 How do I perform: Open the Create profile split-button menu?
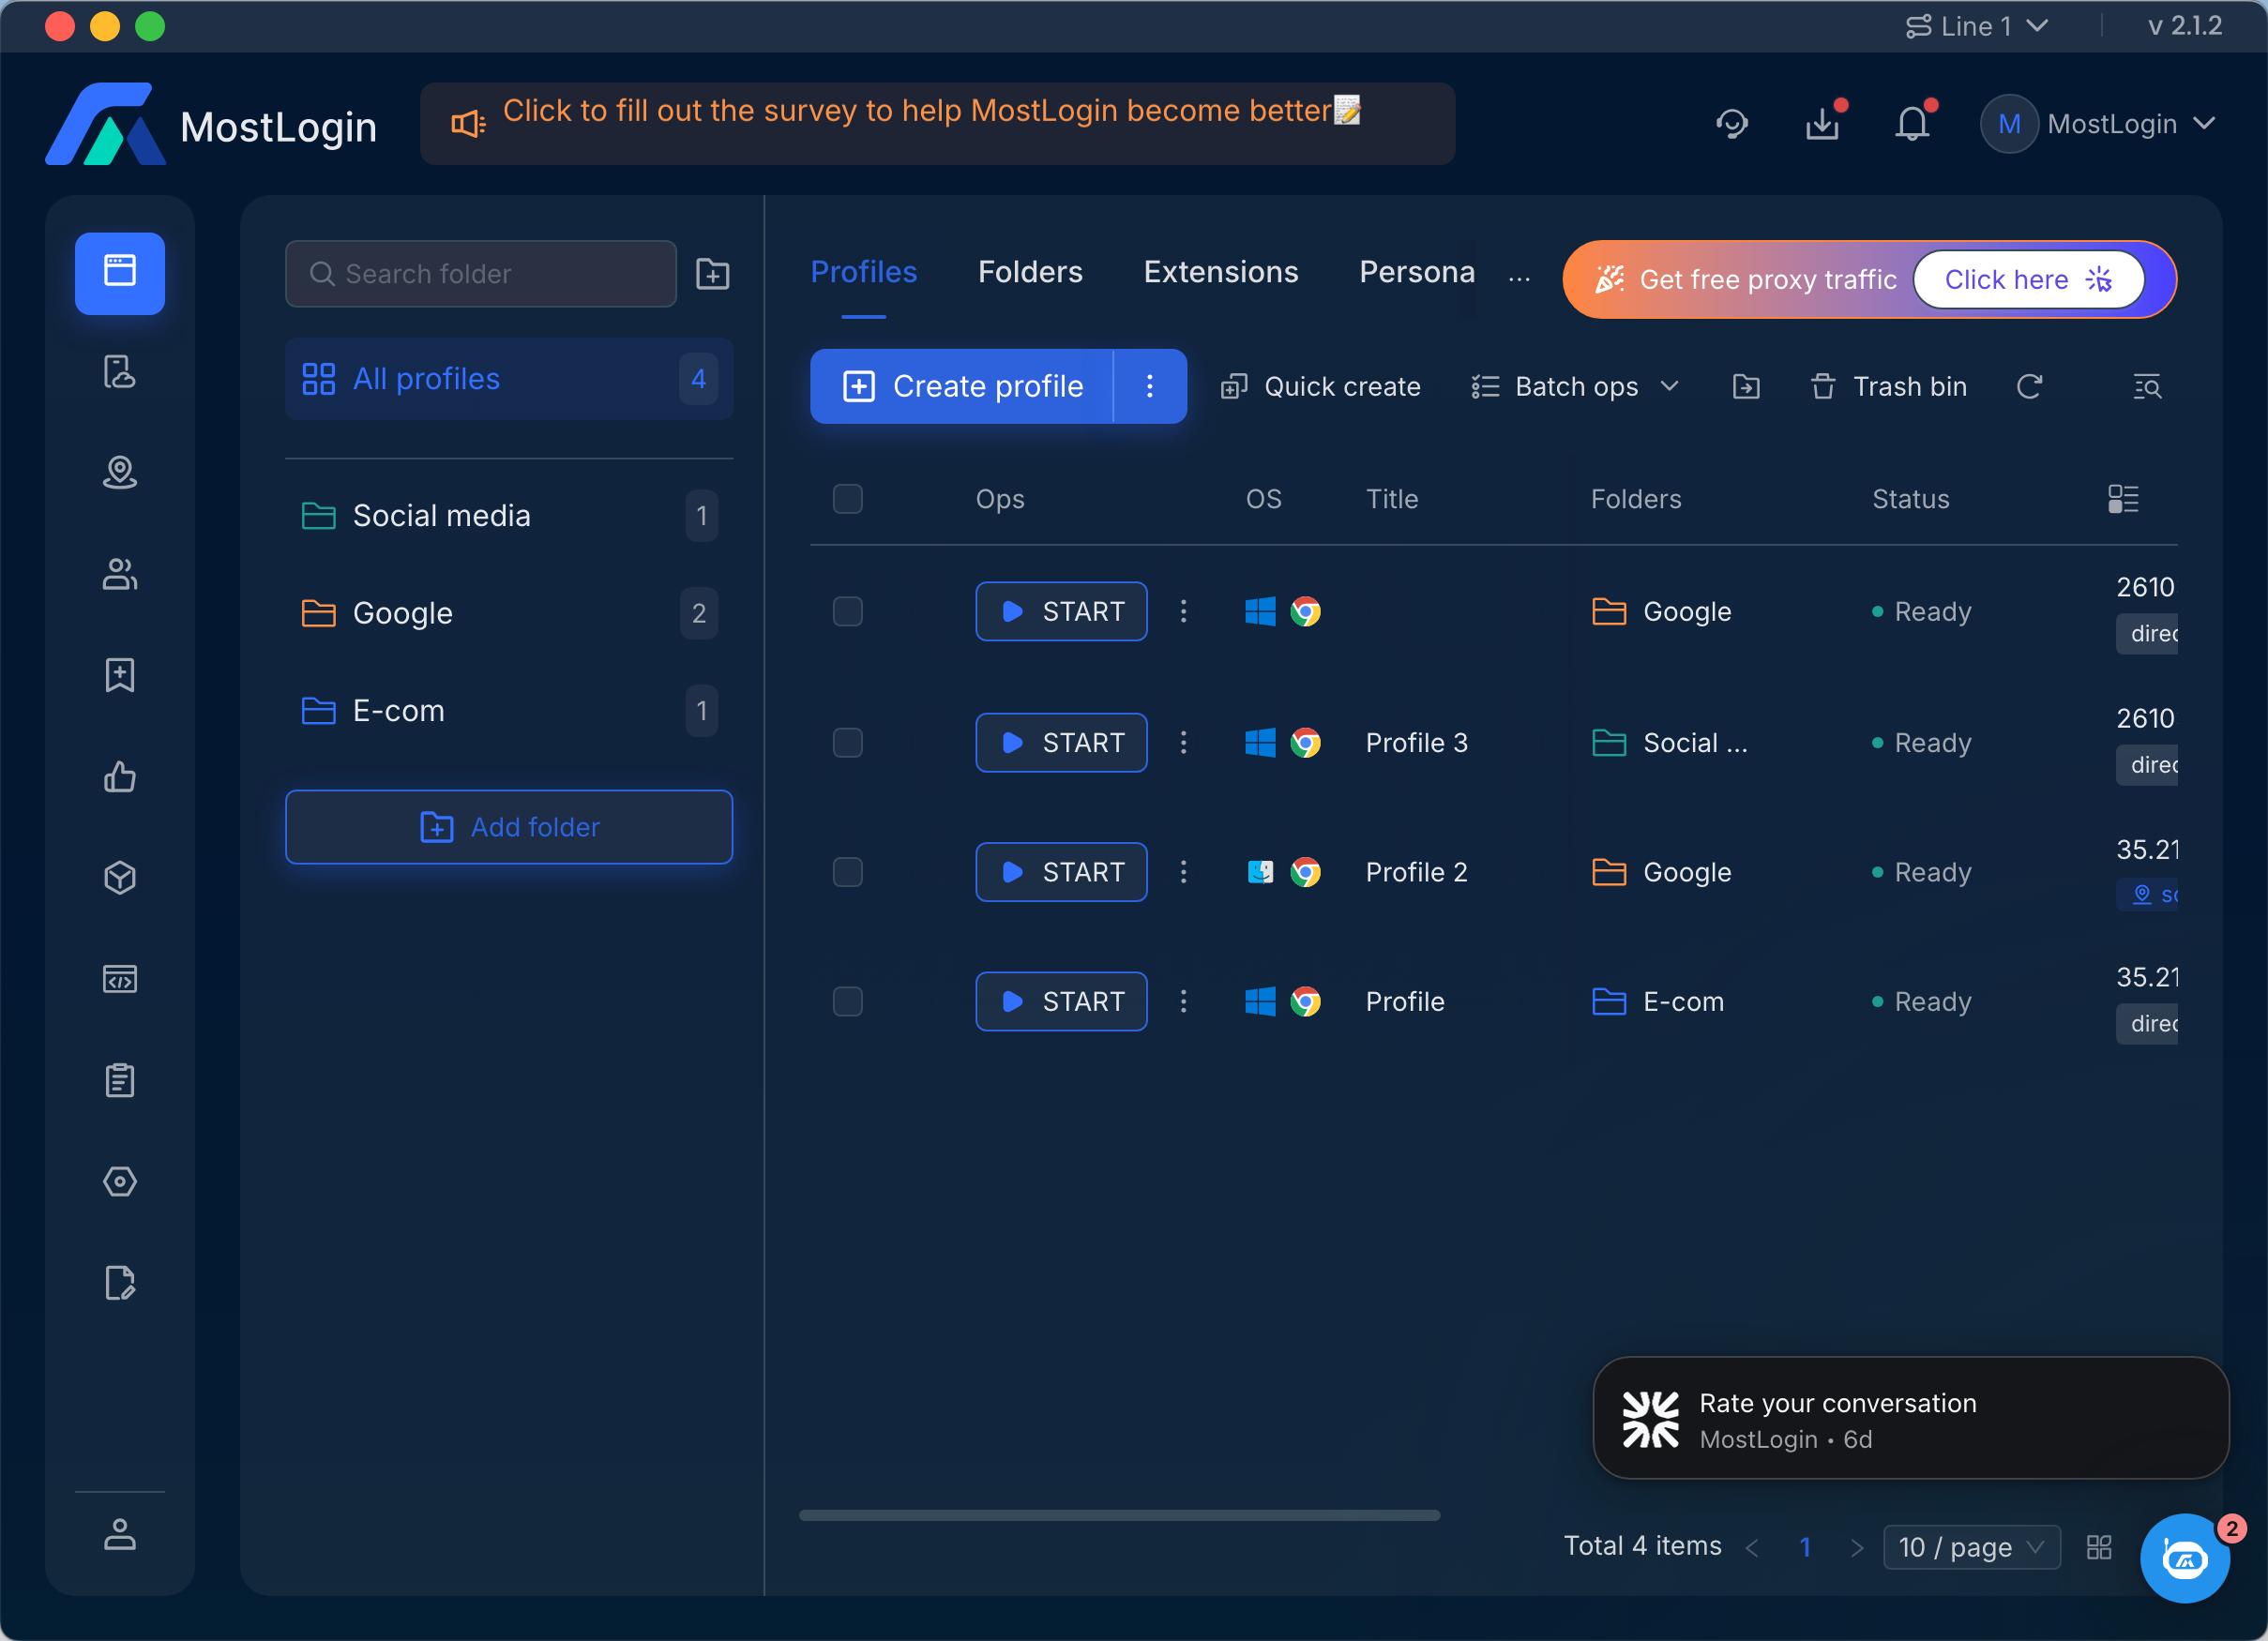pos(1150,386)
